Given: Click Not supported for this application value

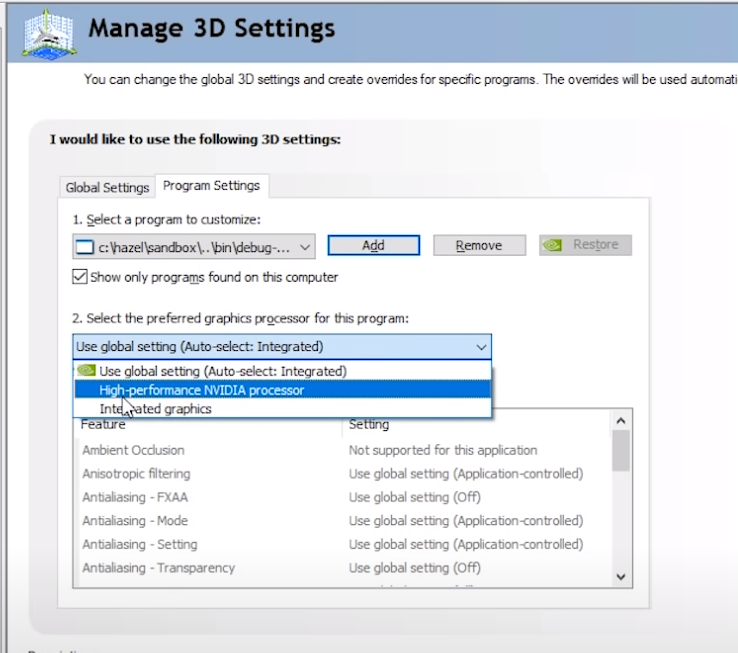Looking at the screenshot, I should (x=443, y=450).
